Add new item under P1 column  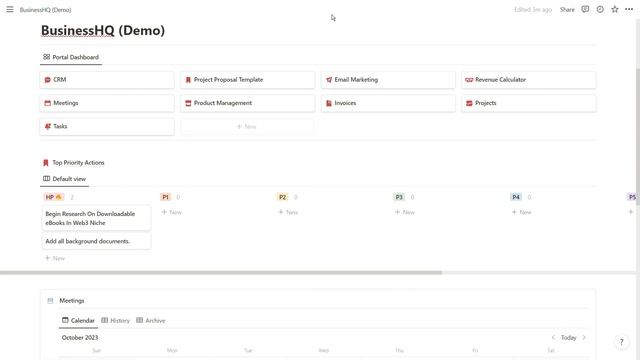(171, 212)
